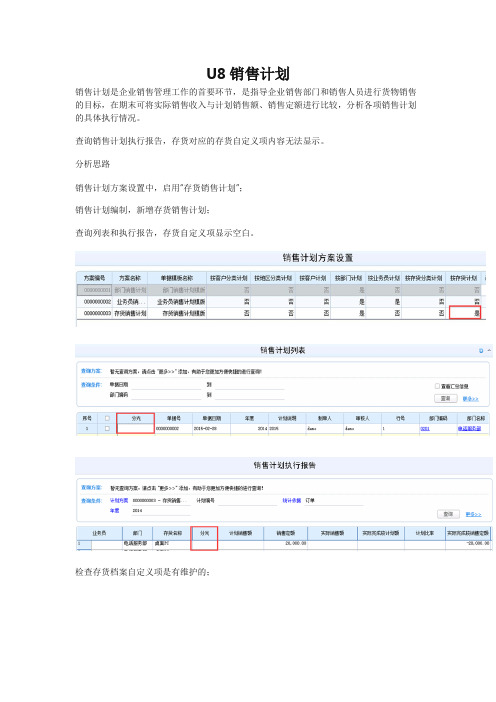Screen dimensions: 496x702
Task: Collapse the 销售计划列表 panel with the arrow
Action: click(489, 350)
